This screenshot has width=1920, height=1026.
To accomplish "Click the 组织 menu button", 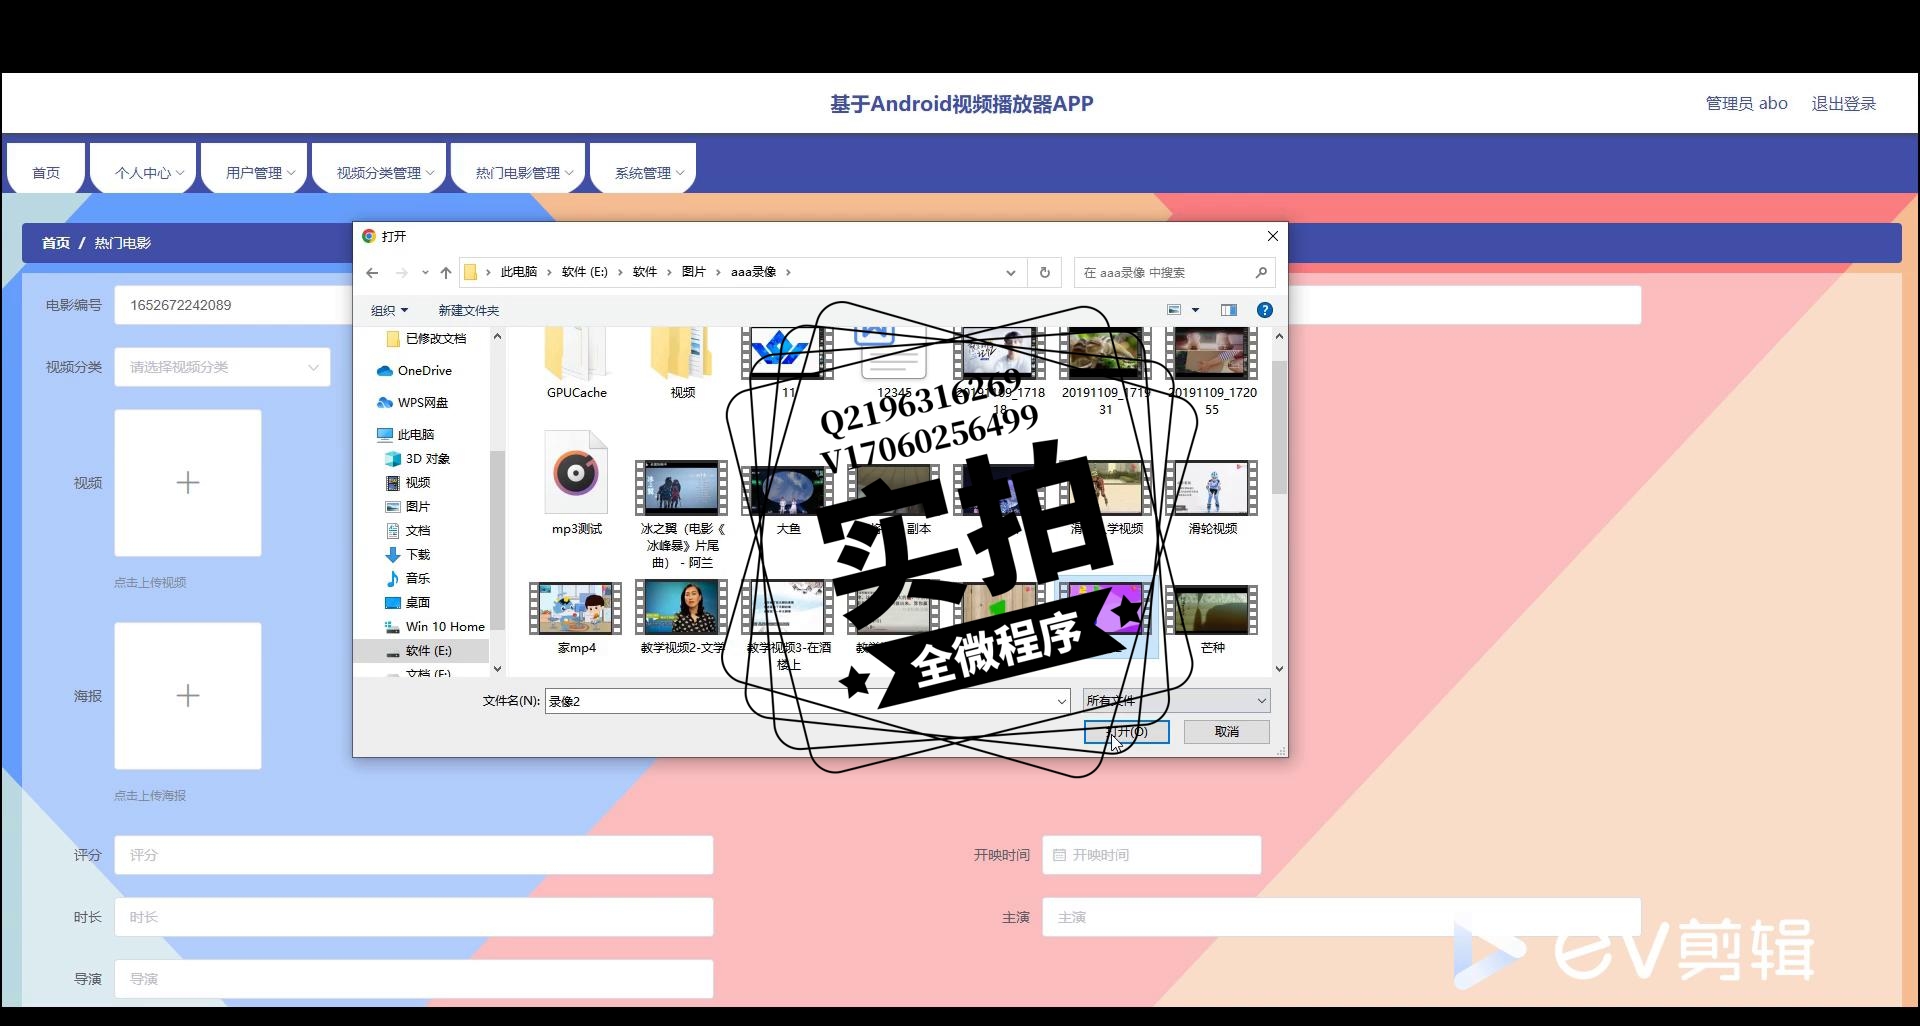I will coord(389,310).
